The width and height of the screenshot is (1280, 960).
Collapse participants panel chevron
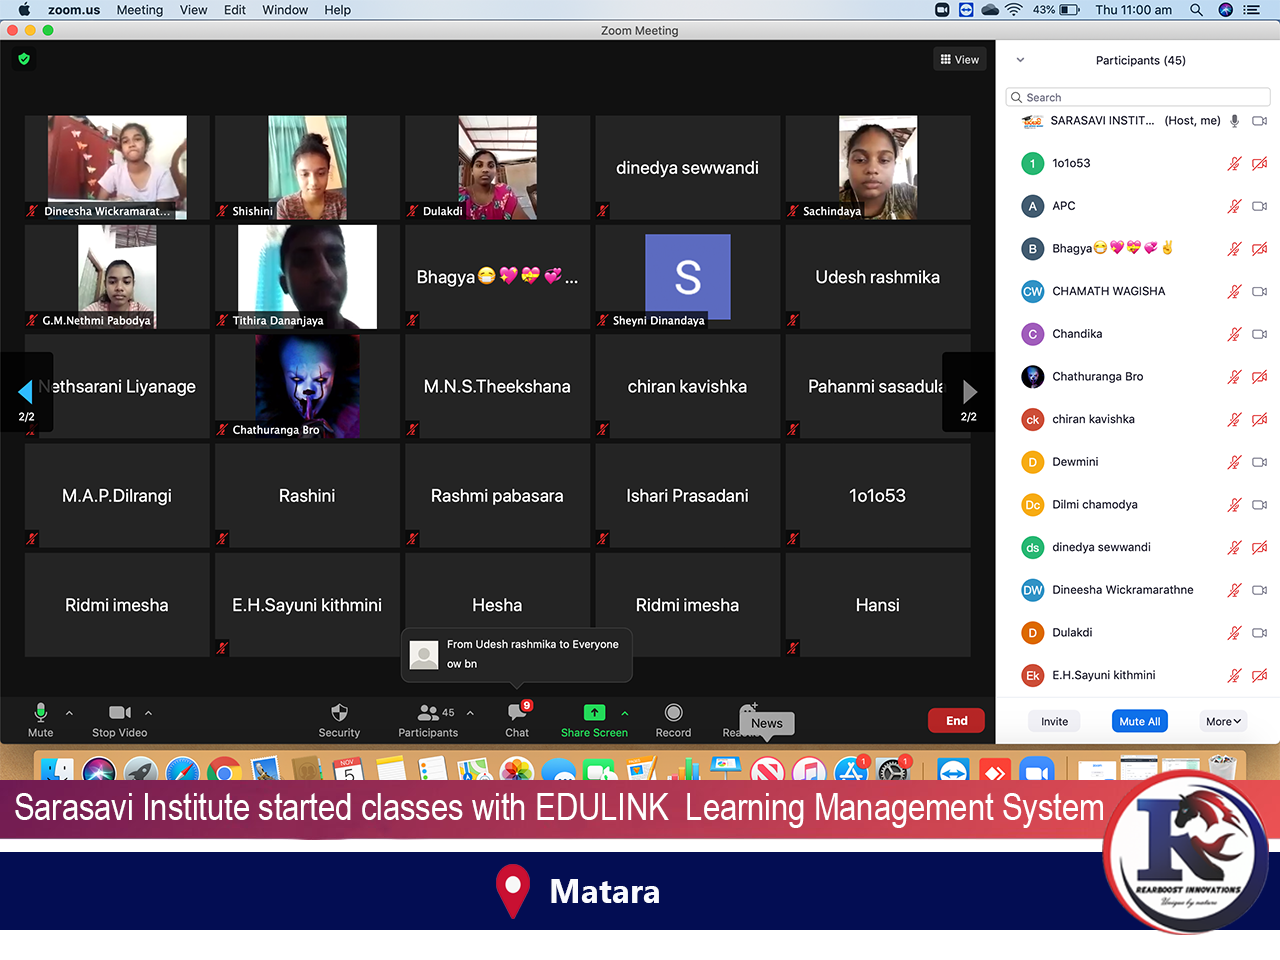tap(1020, 60)
